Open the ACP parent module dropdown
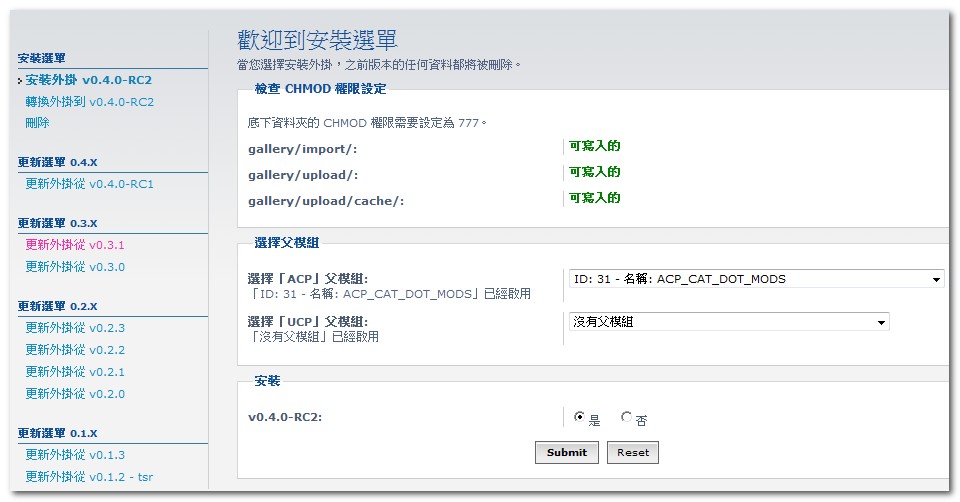Viewport: 960px width, 502px height. [x=757, y=279]
